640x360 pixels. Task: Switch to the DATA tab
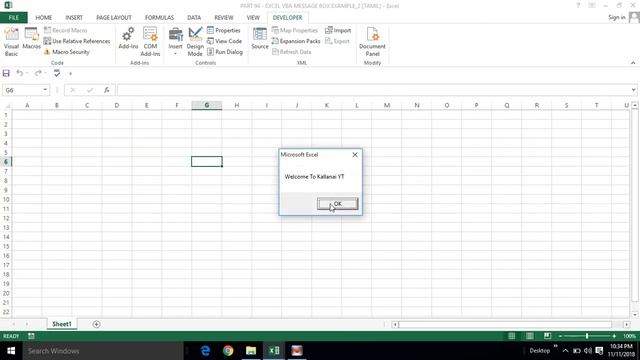pyautogui.click(x=194, y=18)
